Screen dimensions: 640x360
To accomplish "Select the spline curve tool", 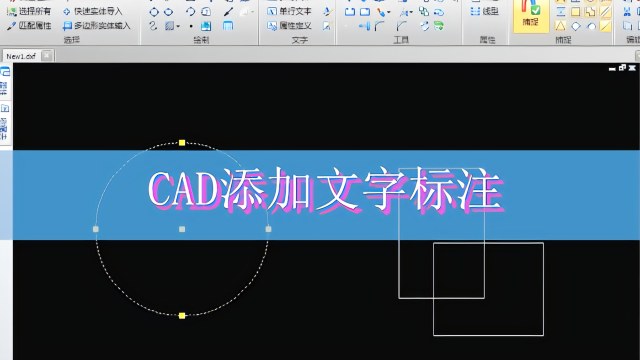I will 153,26.
